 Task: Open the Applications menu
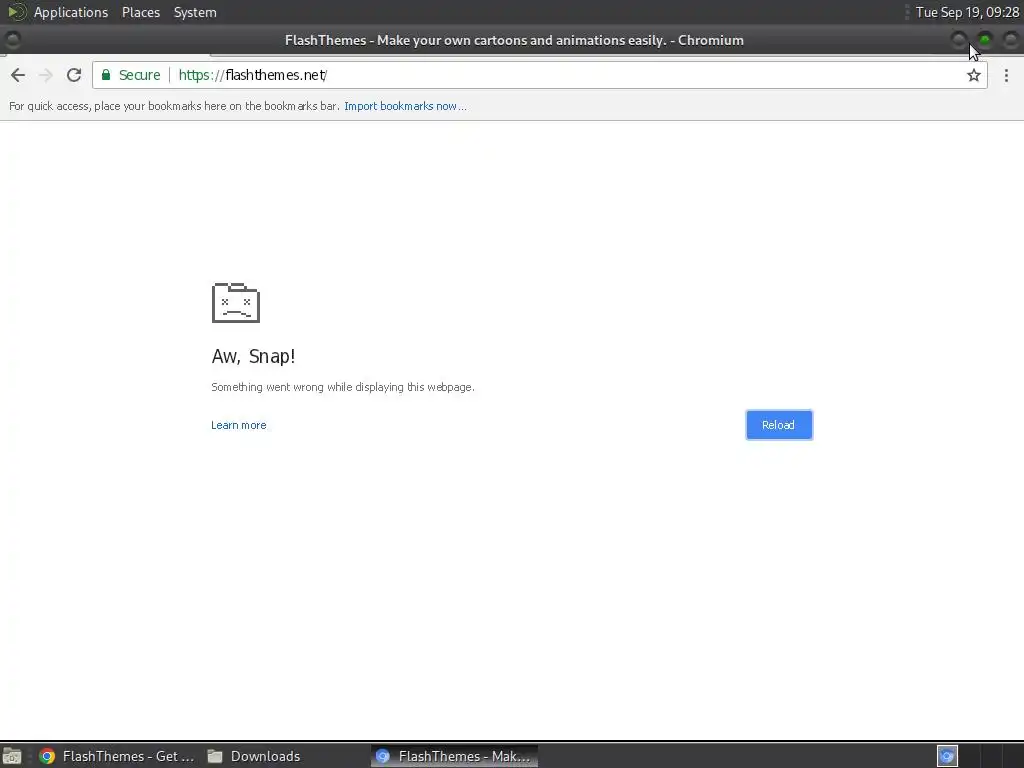click(x=71, y=12)
